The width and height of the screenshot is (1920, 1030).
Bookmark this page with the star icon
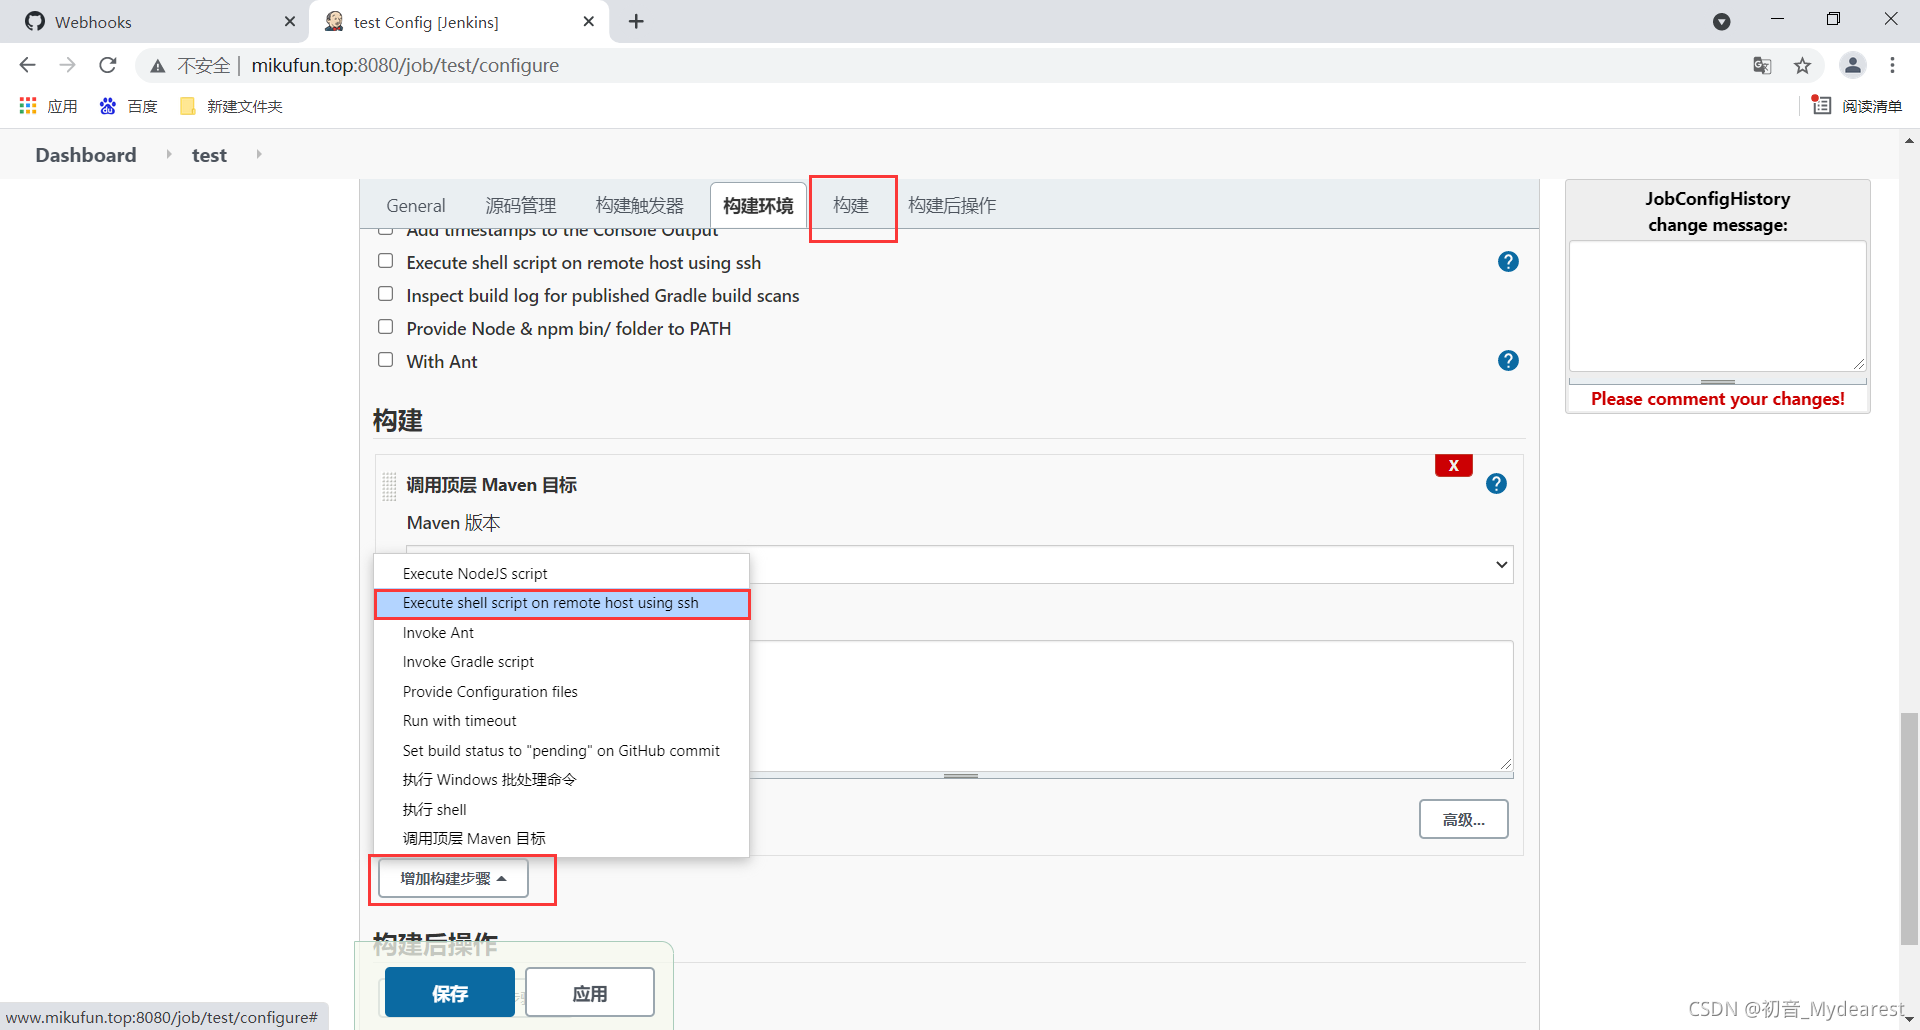tap(1802, 65)
